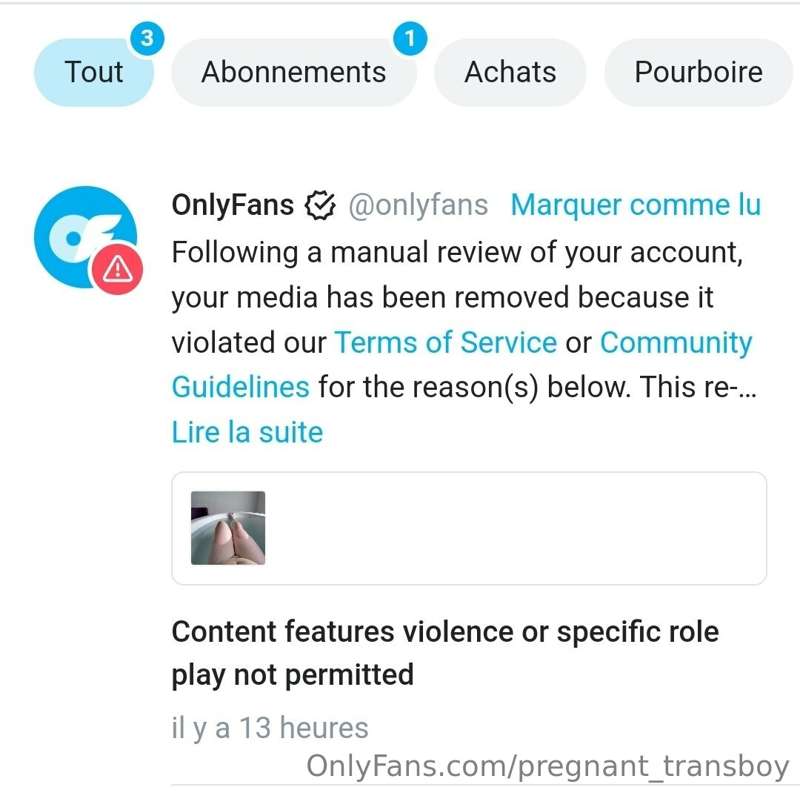The width and height of the screenshot is (800, 793).
Task: Click the verified checkmark badge beside OnlyFans
Action: click(320, 206)
